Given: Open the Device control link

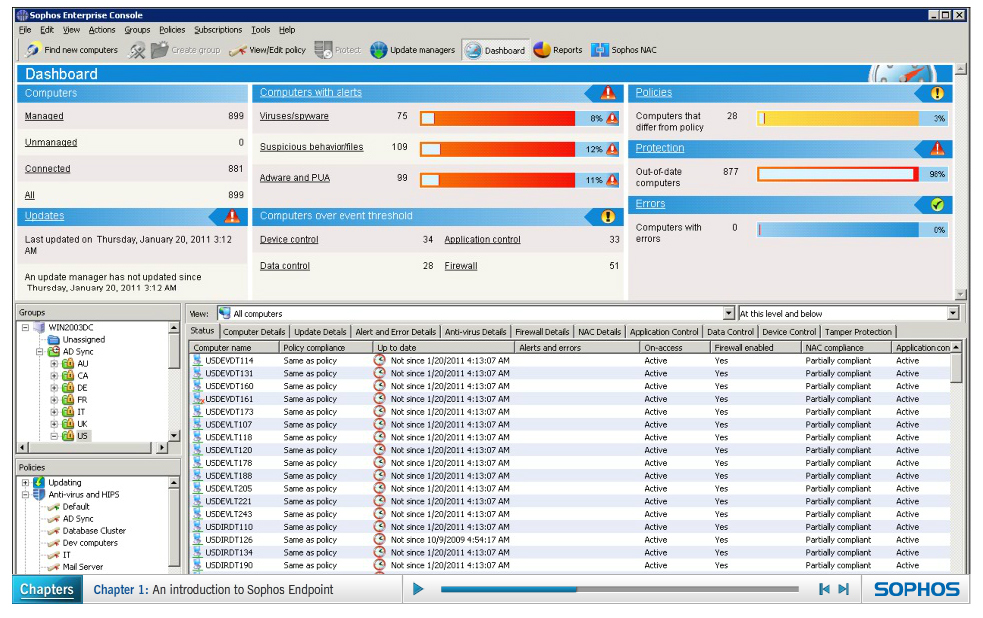Looking at the screenshot, I should coord(289,239).
